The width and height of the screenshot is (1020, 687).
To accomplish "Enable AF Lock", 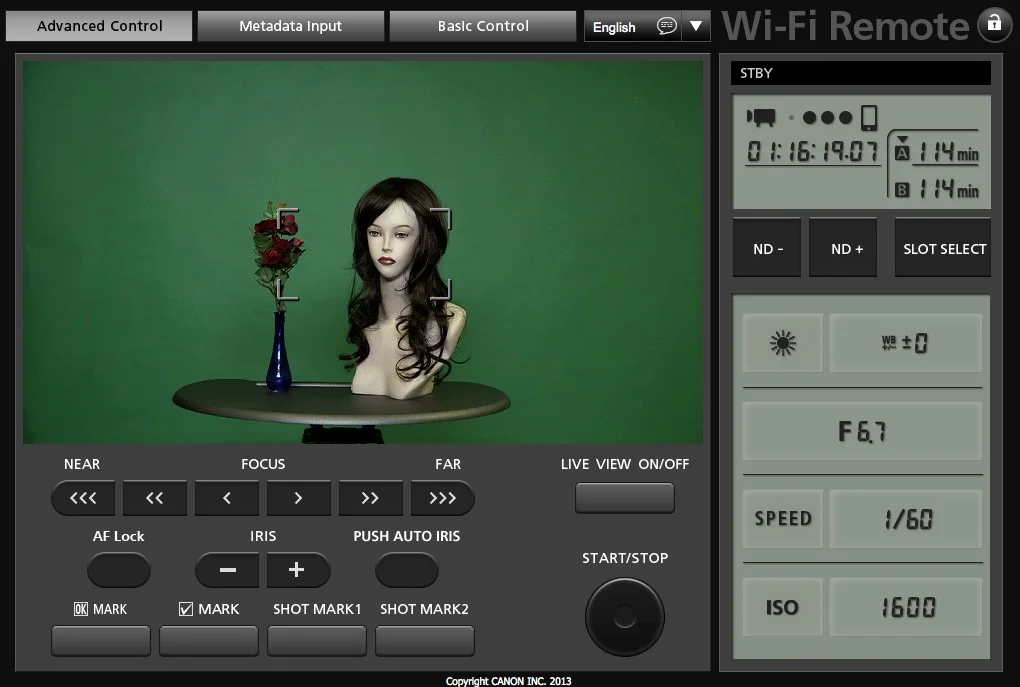I will coord(119,570).
